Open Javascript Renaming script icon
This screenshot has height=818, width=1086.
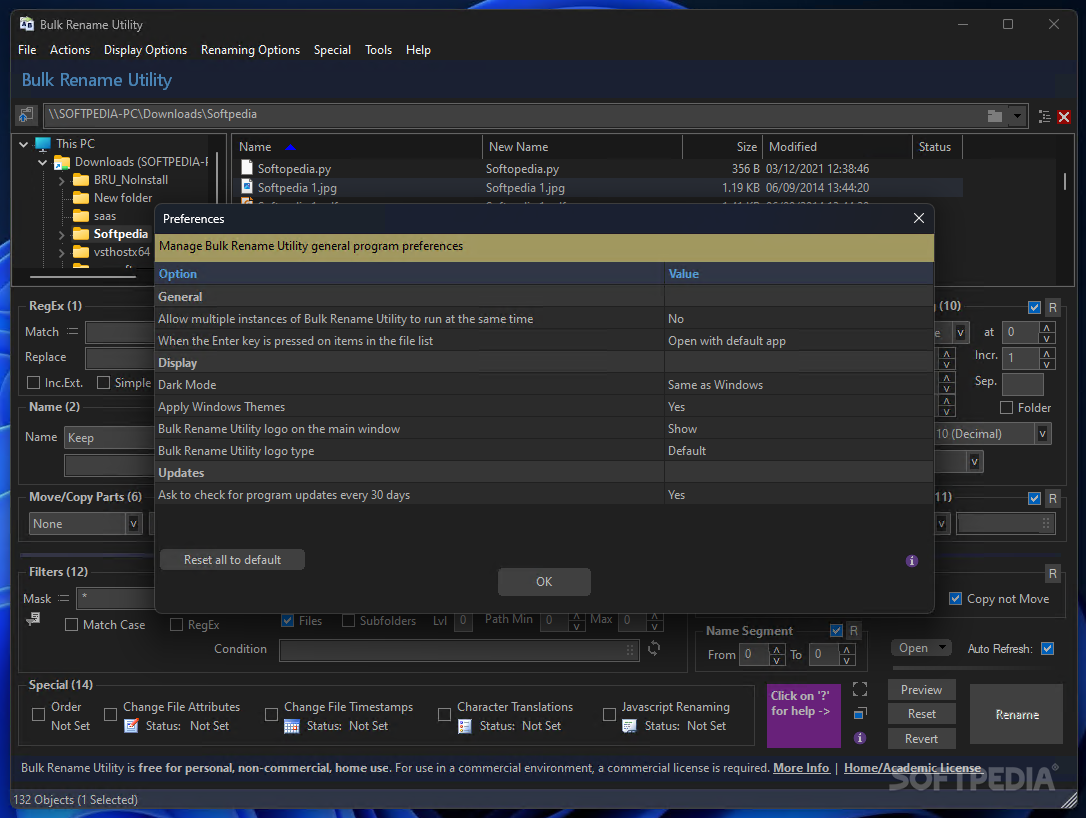pyautogui.click(x=629, y=726)
